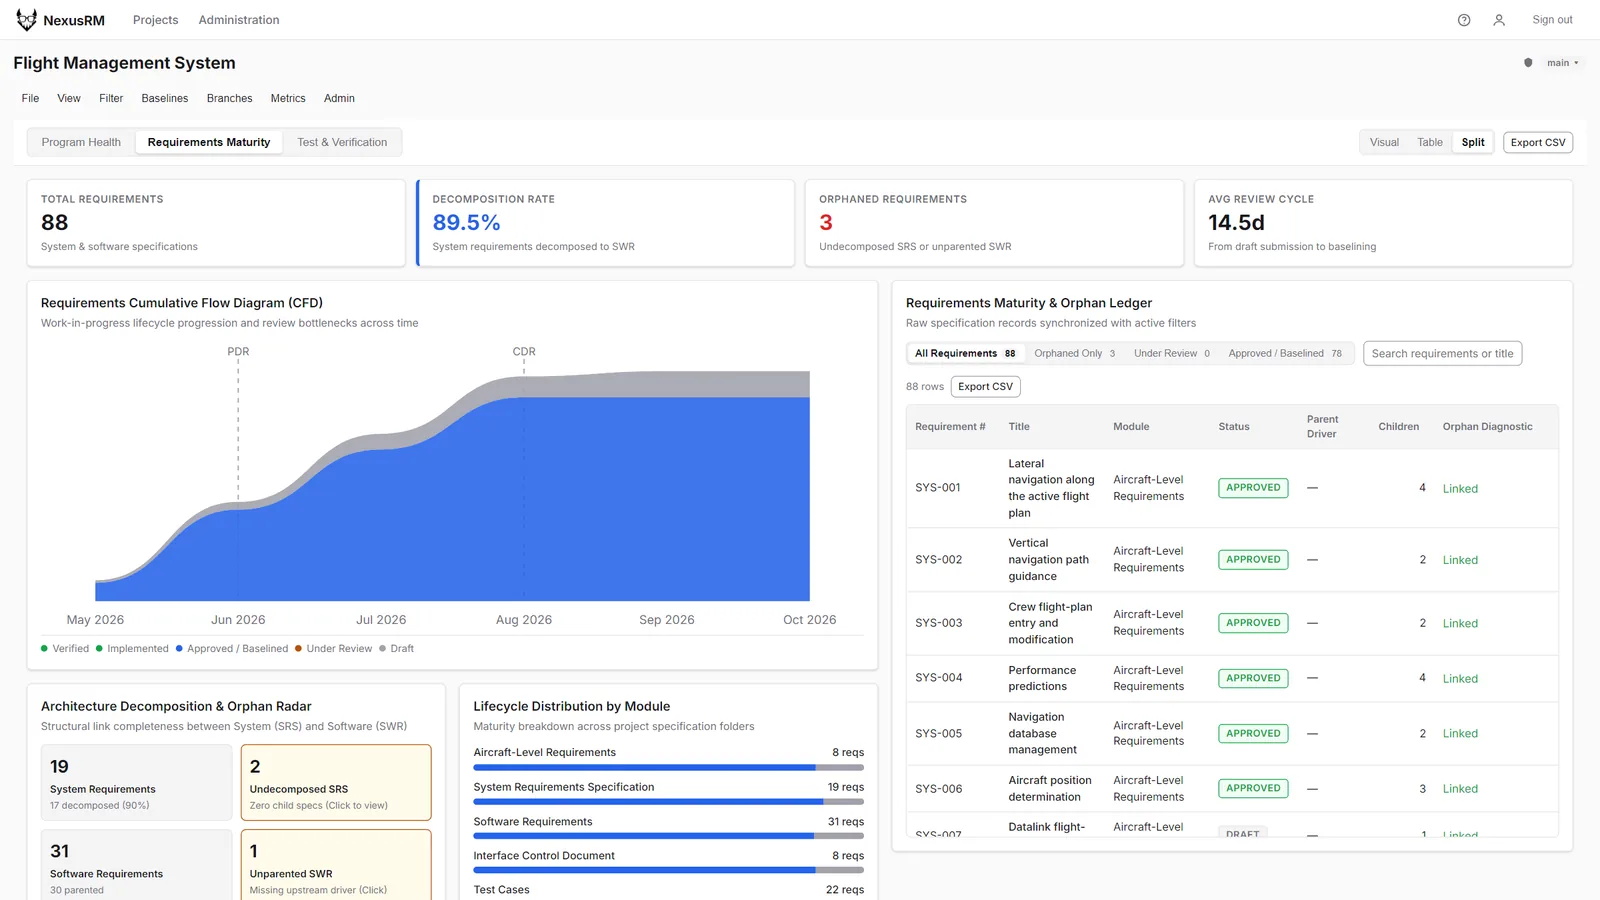Viewport: 1600px width, 900px height.
Task: Open the Undecomposed SRS orphan card
Action: point(336,782)
